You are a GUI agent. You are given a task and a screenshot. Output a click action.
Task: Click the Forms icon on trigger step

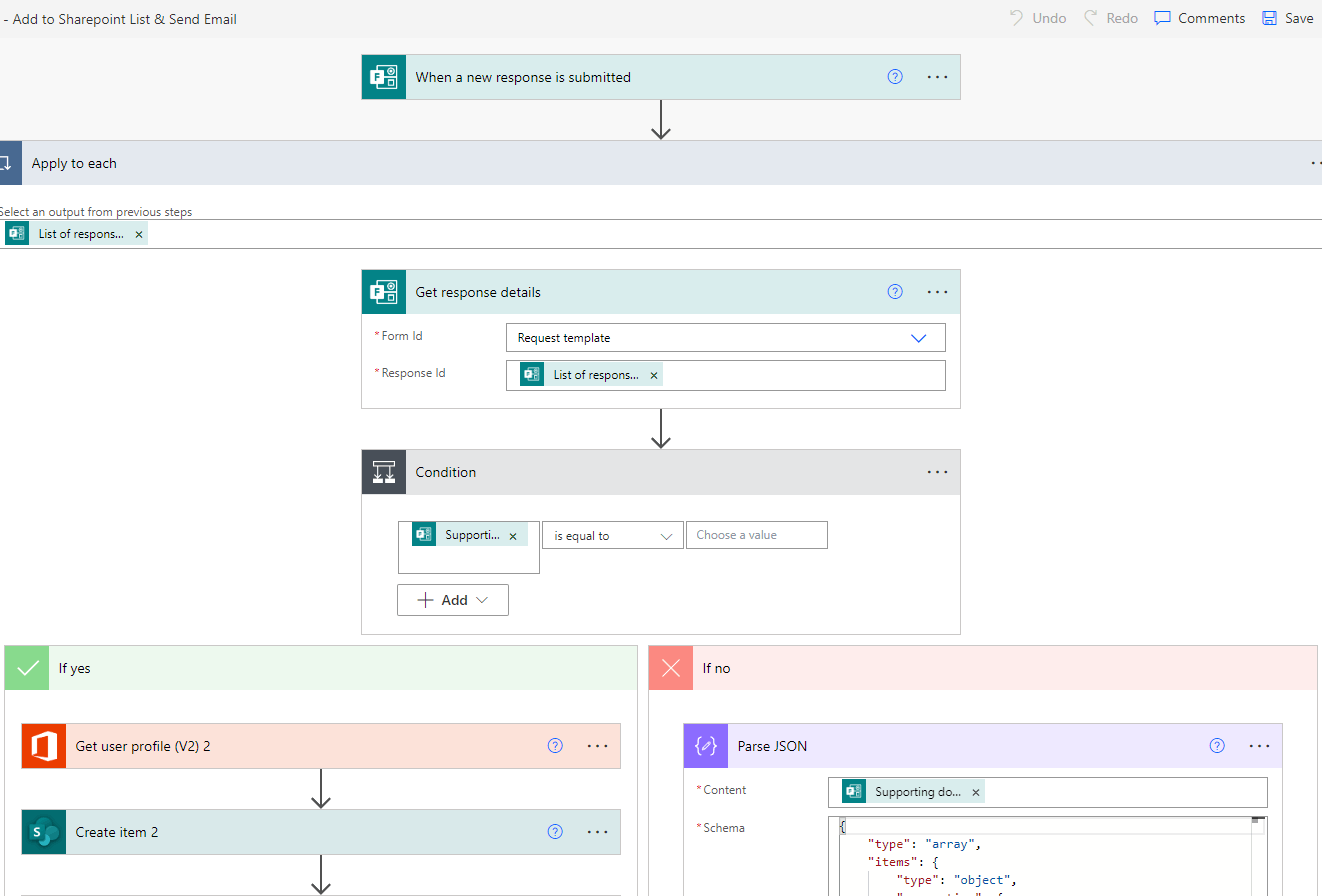click(x=384, y=77)
